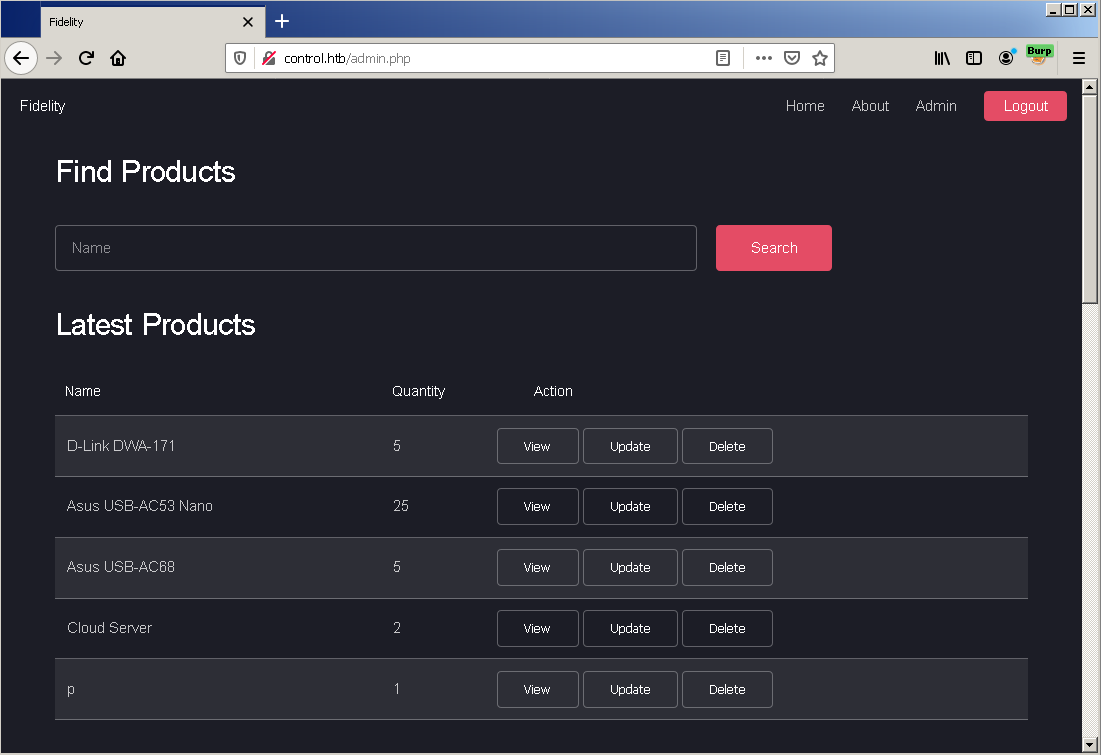Screen dimensions: 1101x755
Task: Delete the Cloud Server product
Action: 727,629
